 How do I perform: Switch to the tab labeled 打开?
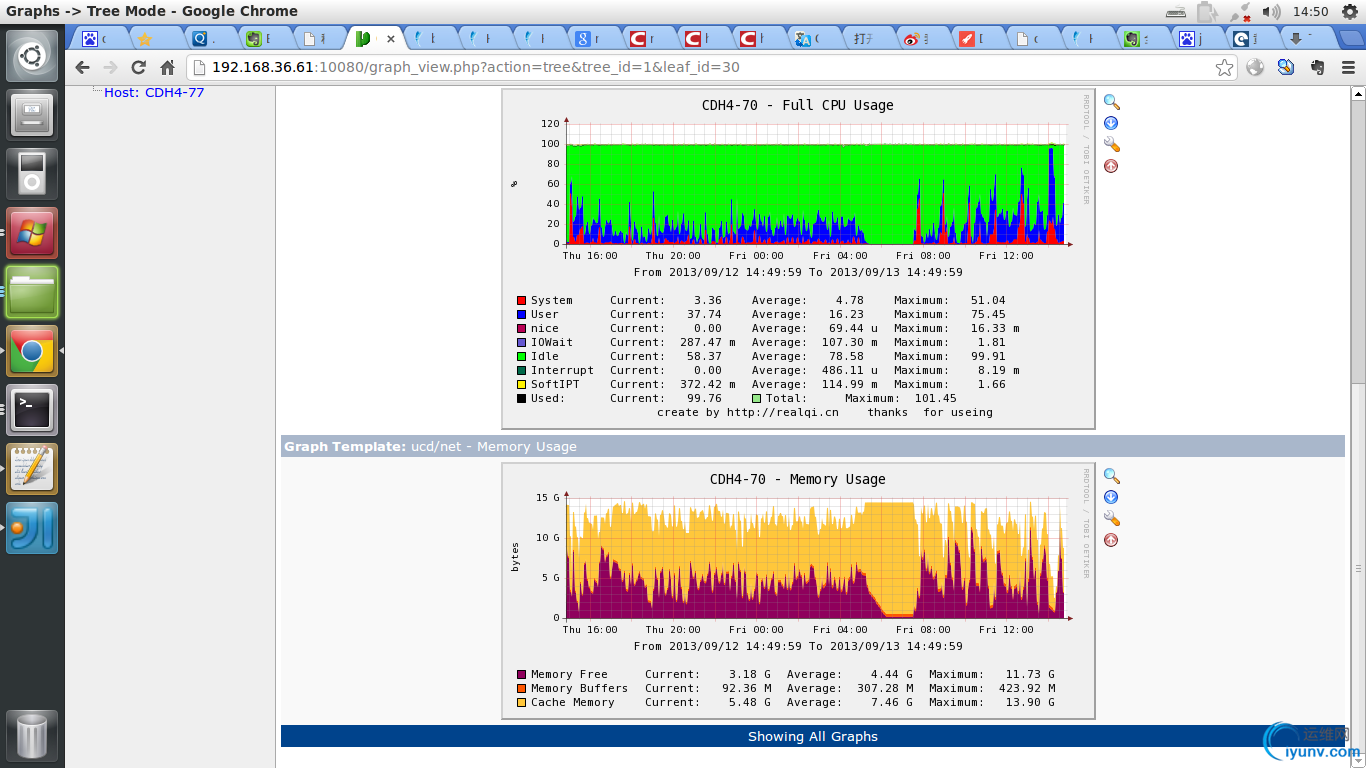(868, 39)
